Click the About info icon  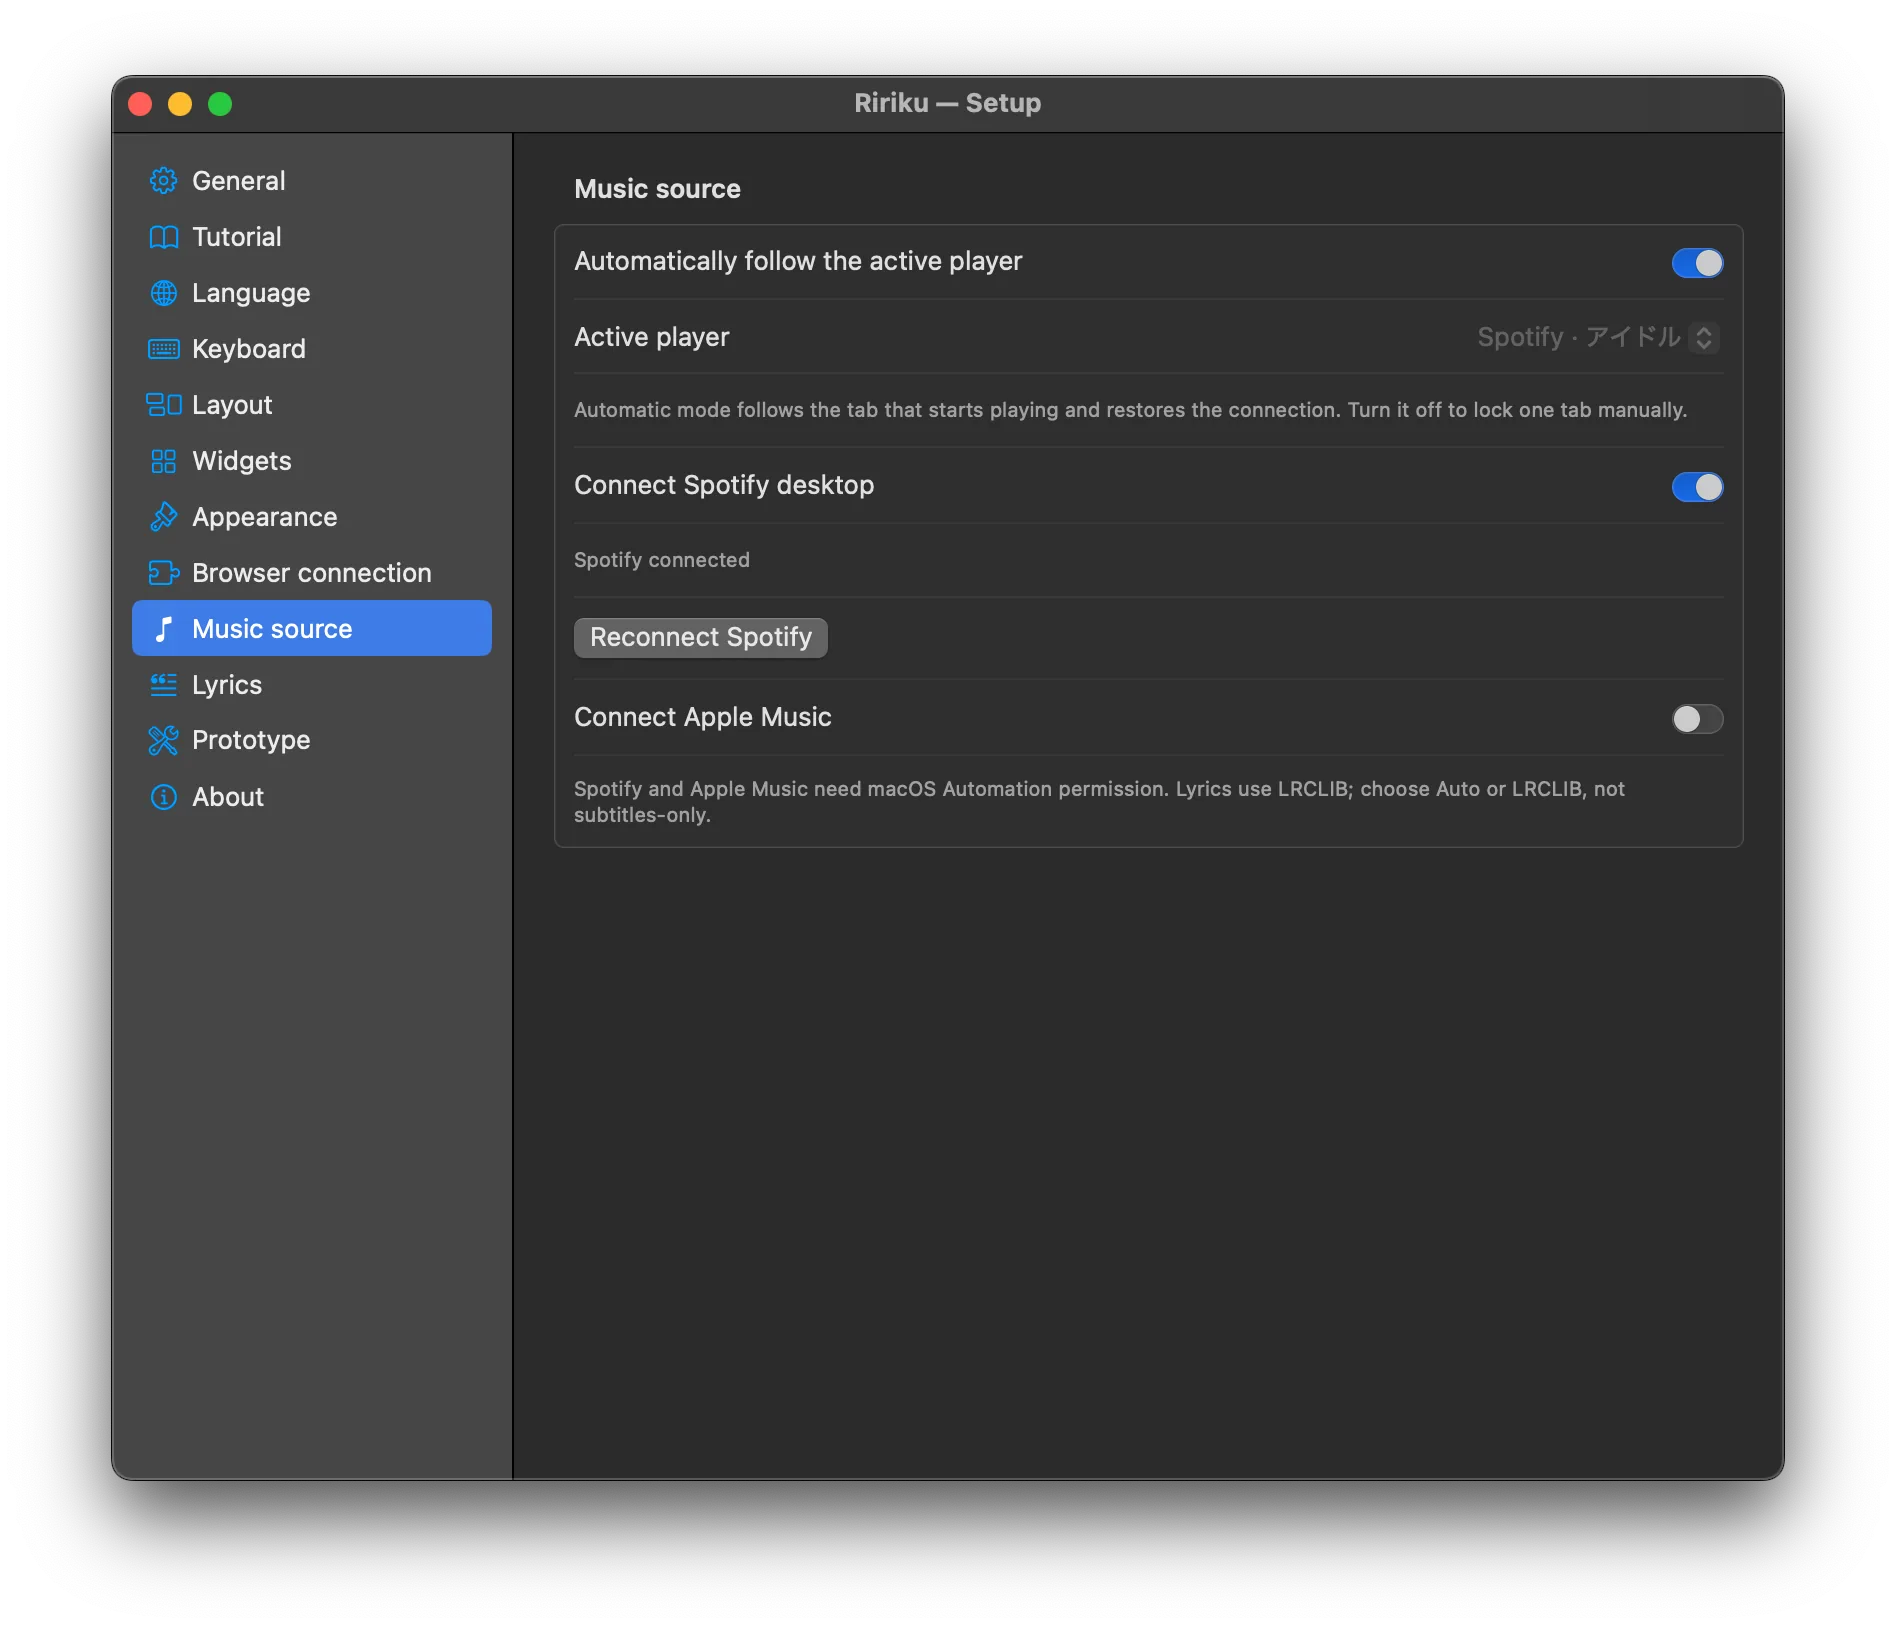(163, 797)
